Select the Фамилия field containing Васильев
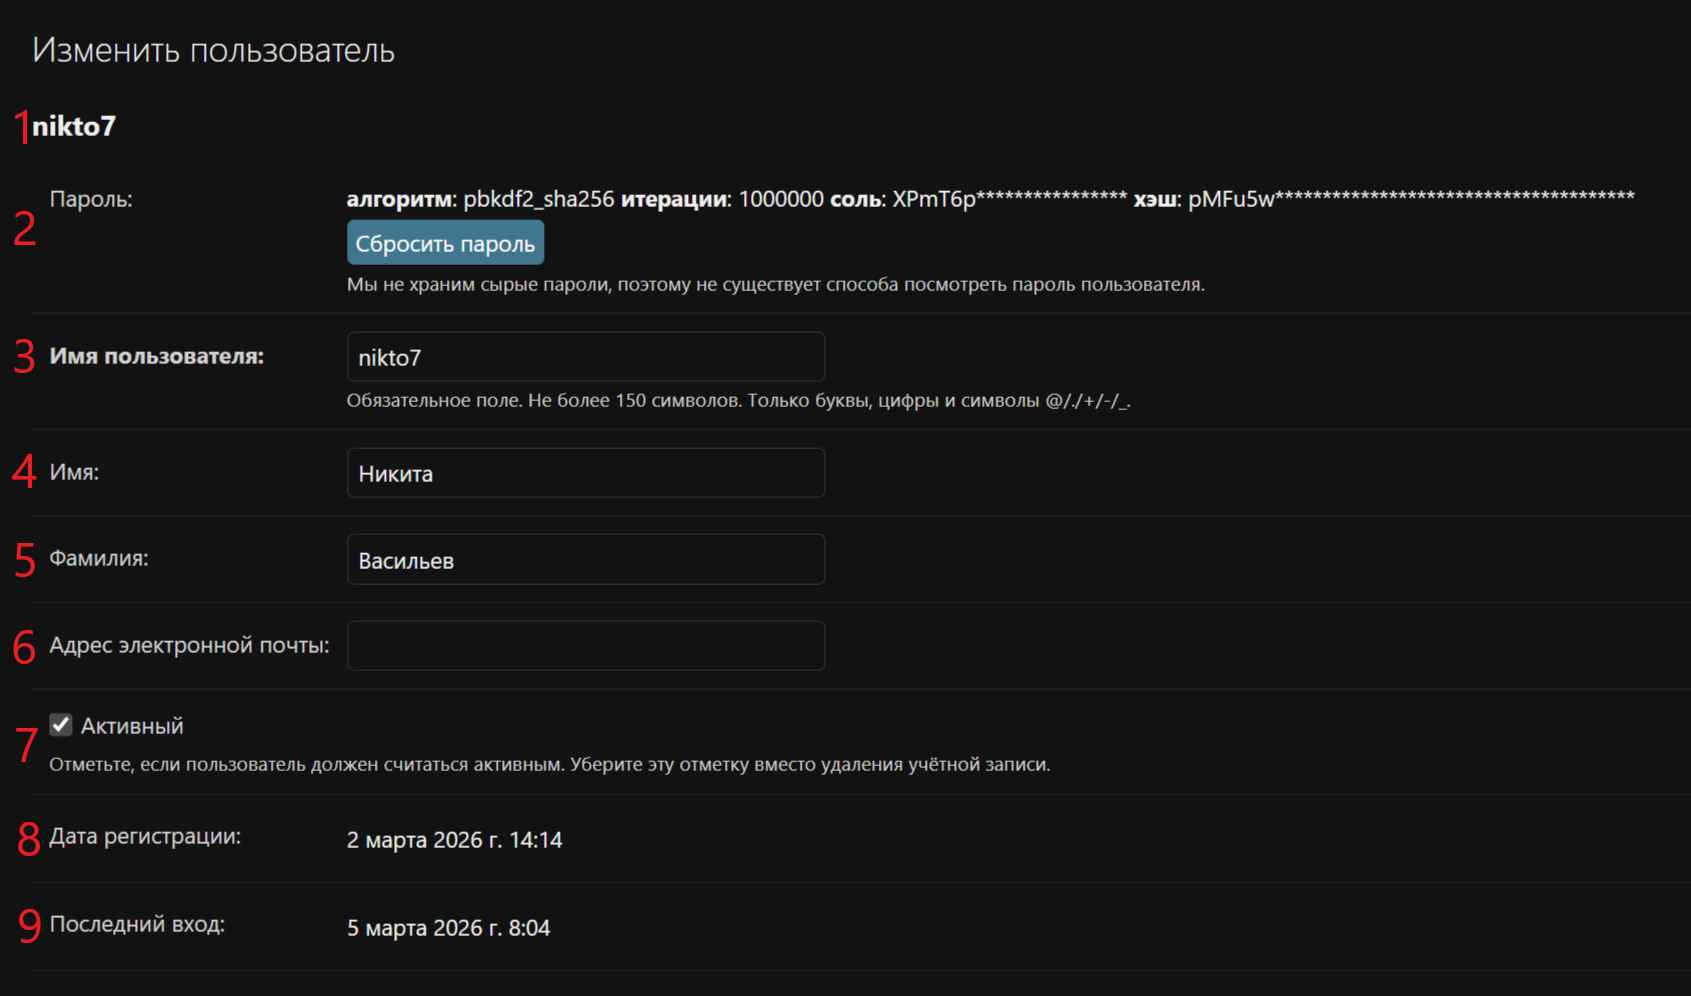Viewport: 1691px width, 996px height. click(x=585, y=560)
